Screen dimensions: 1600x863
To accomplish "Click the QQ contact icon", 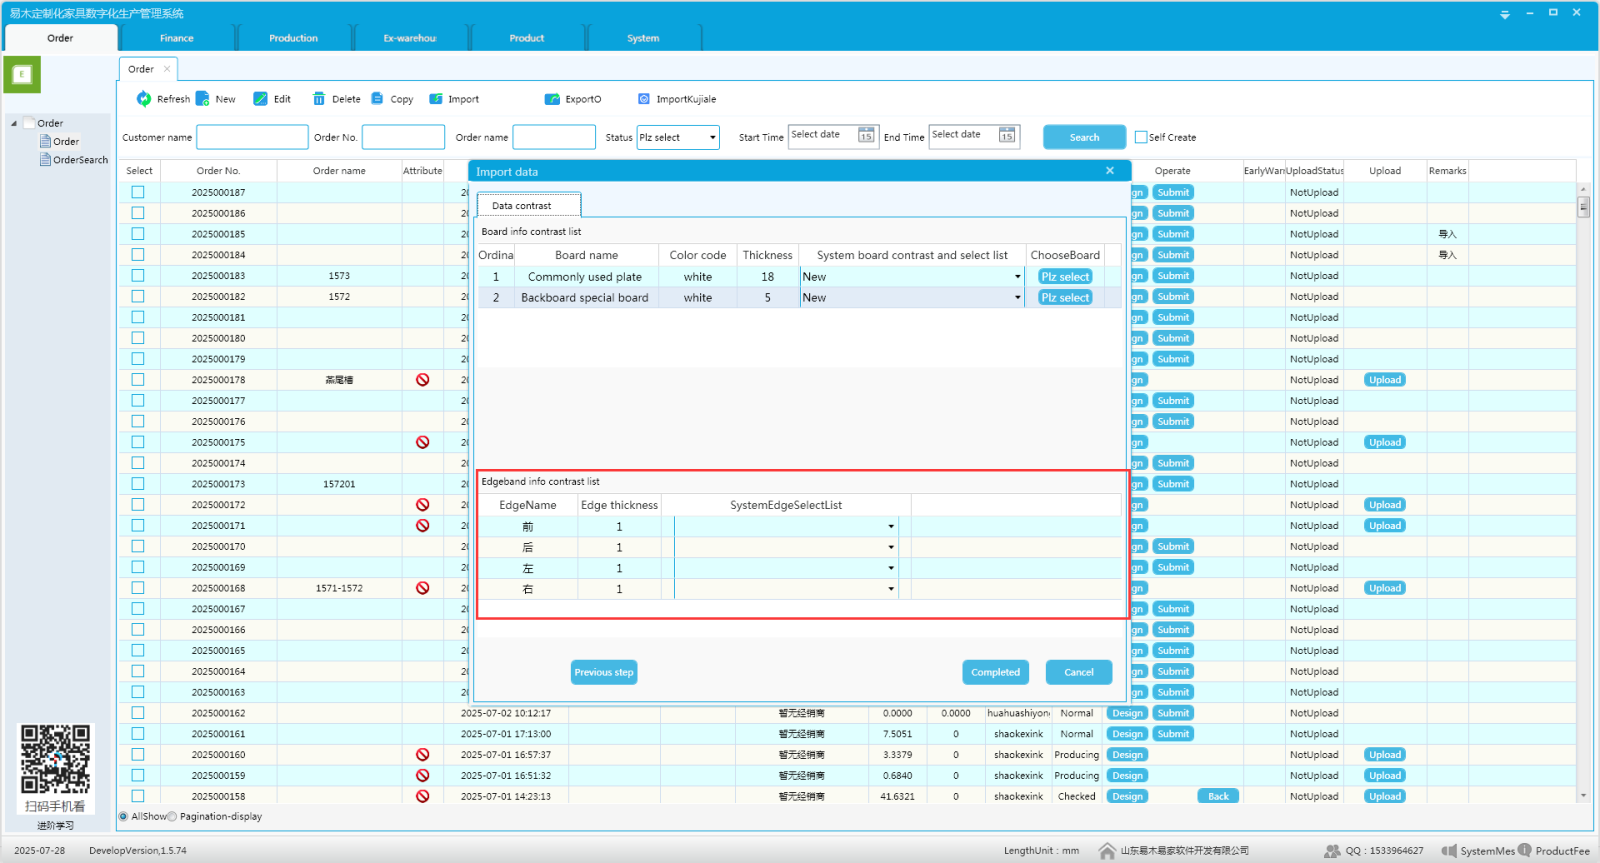I will coord(1332,851).
